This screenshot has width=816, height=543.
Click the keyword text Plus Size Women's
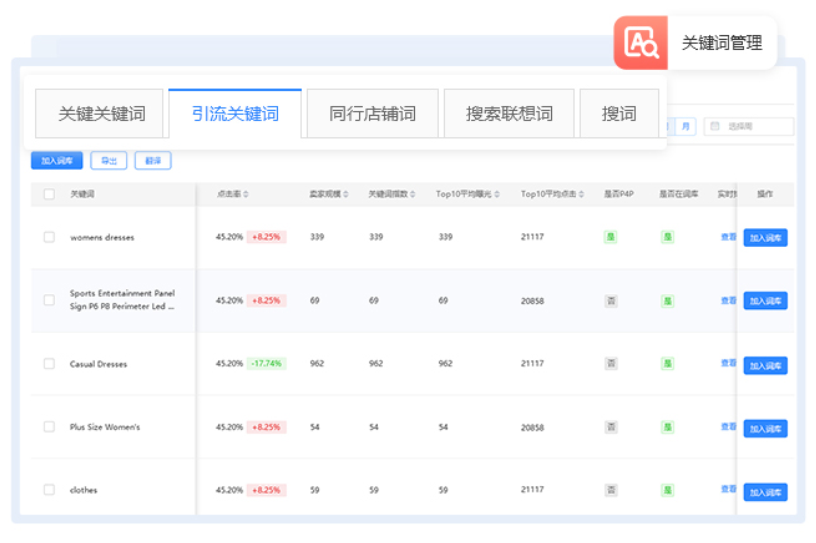[105, 427]
